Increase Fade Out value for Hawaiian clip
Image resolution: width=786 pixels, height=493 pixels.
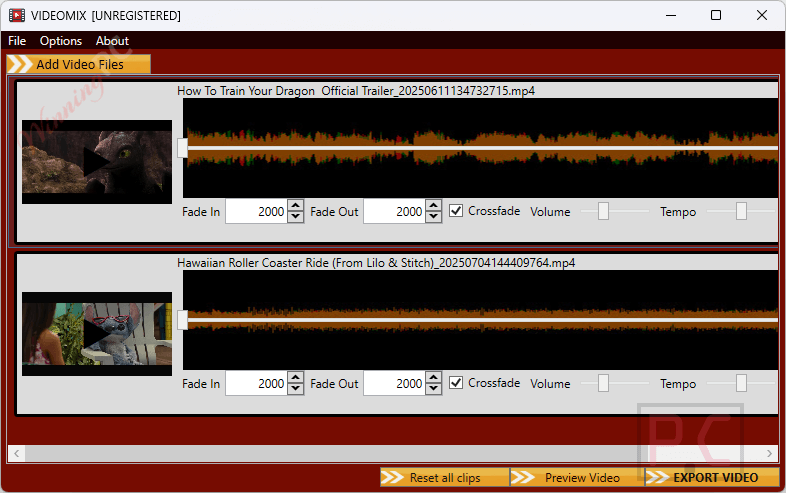click(x=434, y=378)
